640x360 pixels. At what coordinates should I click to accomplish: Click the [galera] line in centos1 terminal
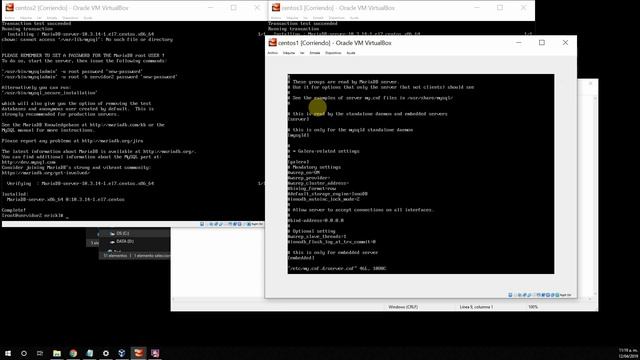point(298,162)
